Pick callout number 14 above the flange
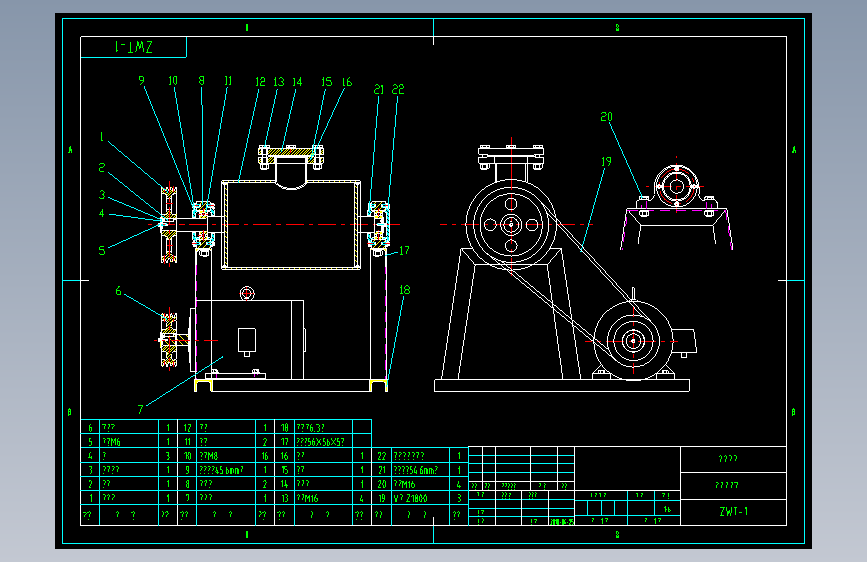The width and height of the screenshot is (867, 562). pyautogui.click(x=297, y=82)
